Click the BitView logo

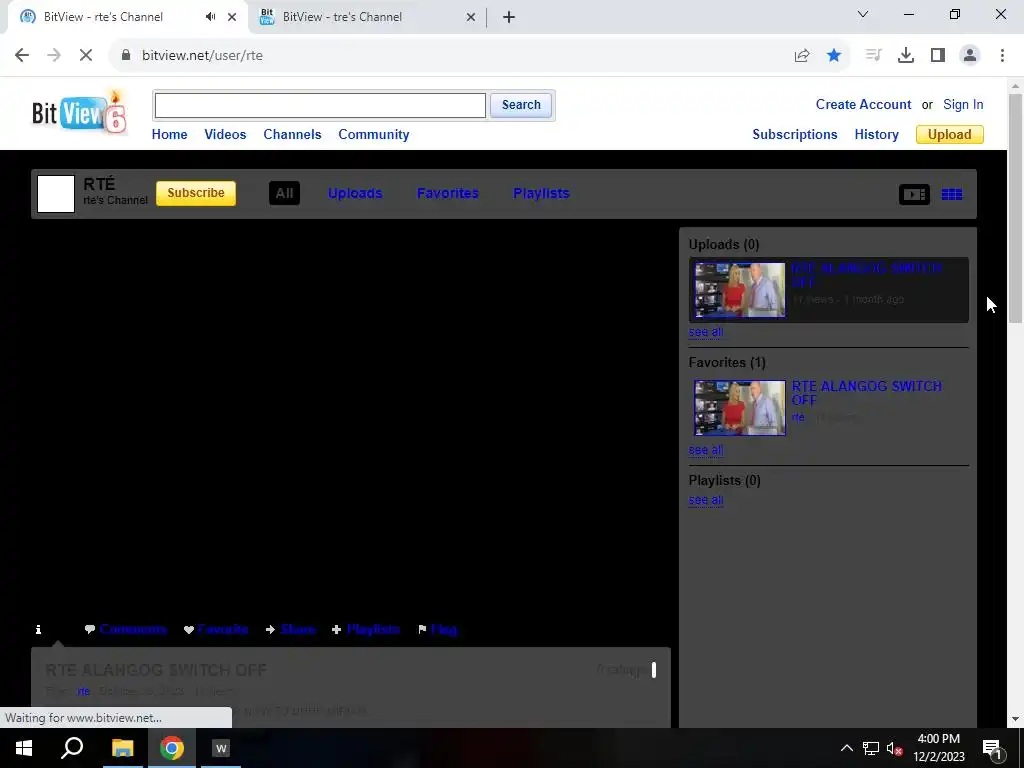click(x=79, y=113)
